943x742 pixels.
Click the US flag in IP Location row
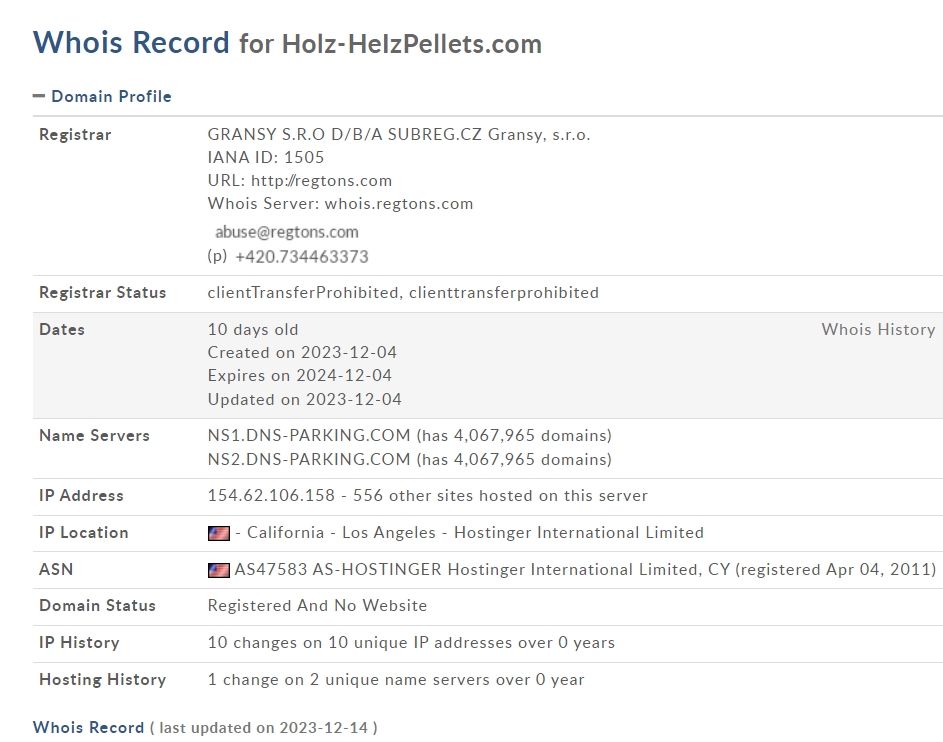[218, 533]
